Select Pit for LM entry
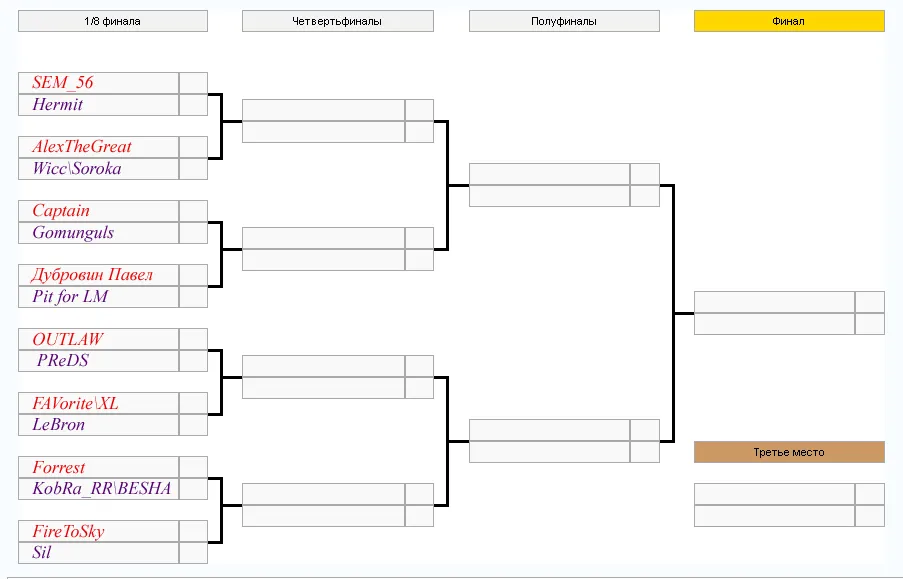Screen dimensions: 903x579 tap(70, 297)
